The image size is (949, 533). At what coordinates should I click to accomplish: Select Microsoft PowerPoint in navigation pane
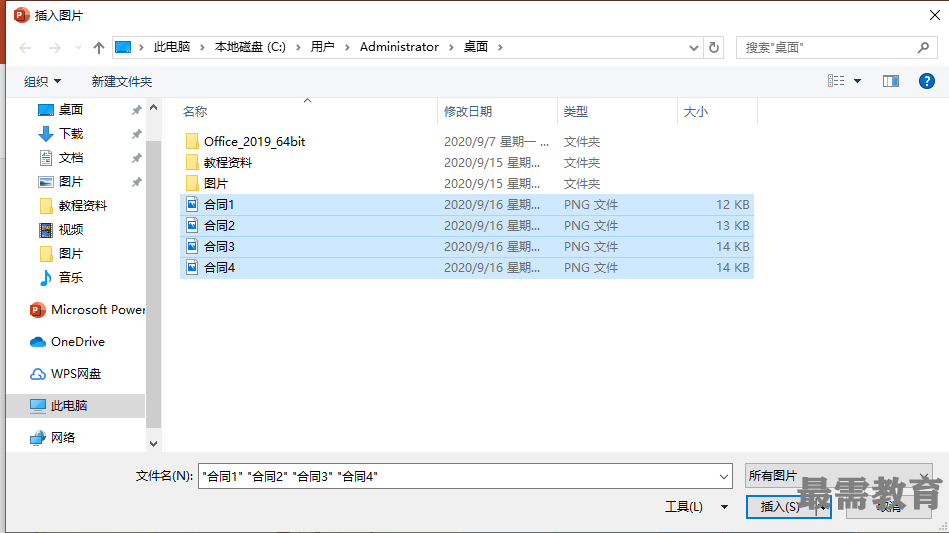87,310
